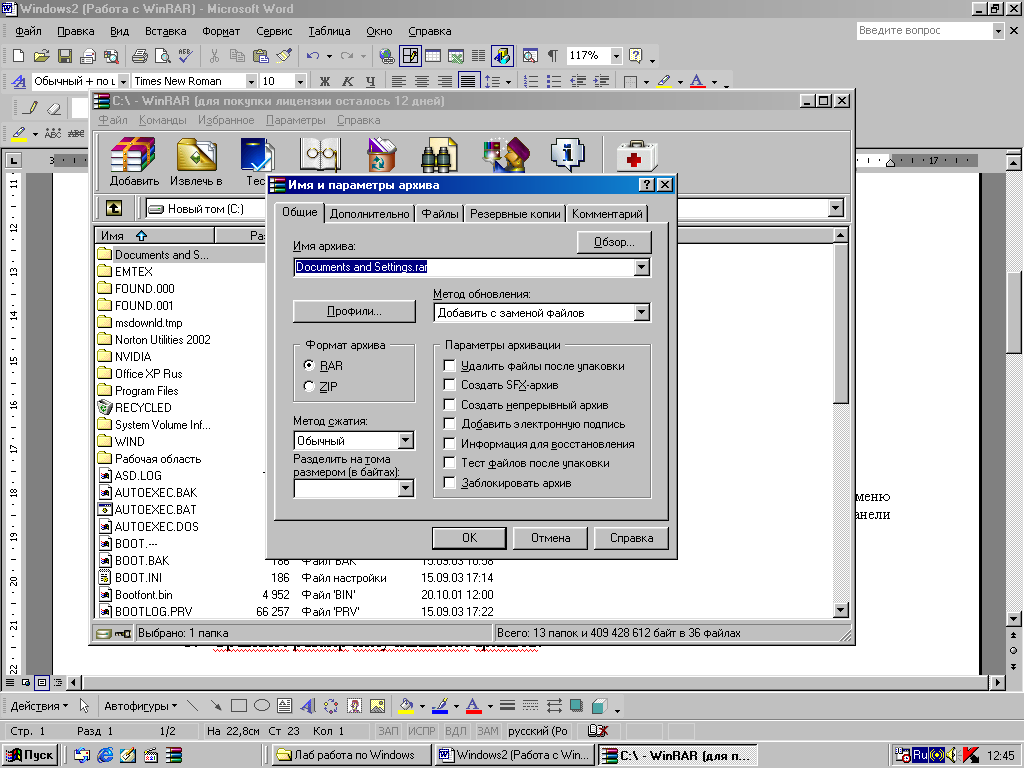Switch to the Файлы tab
1024x768 pixels.
440,214
